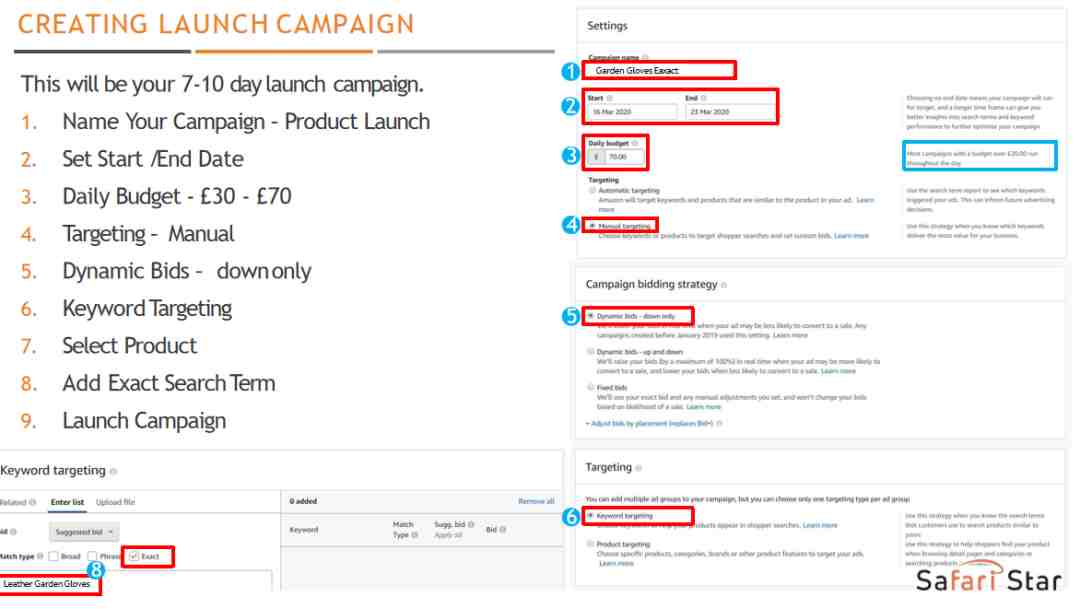
Task: Click the Daily budget amount field
Action: [x=624, y=157]
